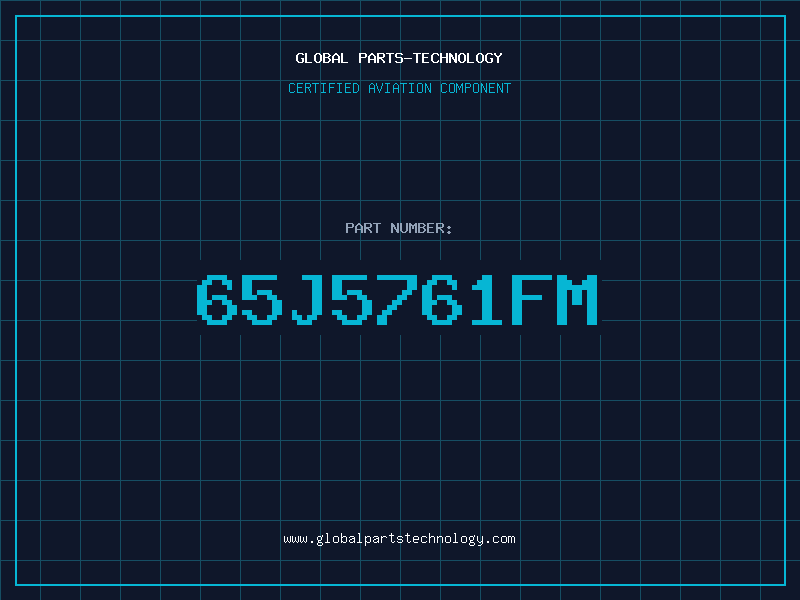
Task: Click the digit 7 in the part number
Action: click(397, 299)
